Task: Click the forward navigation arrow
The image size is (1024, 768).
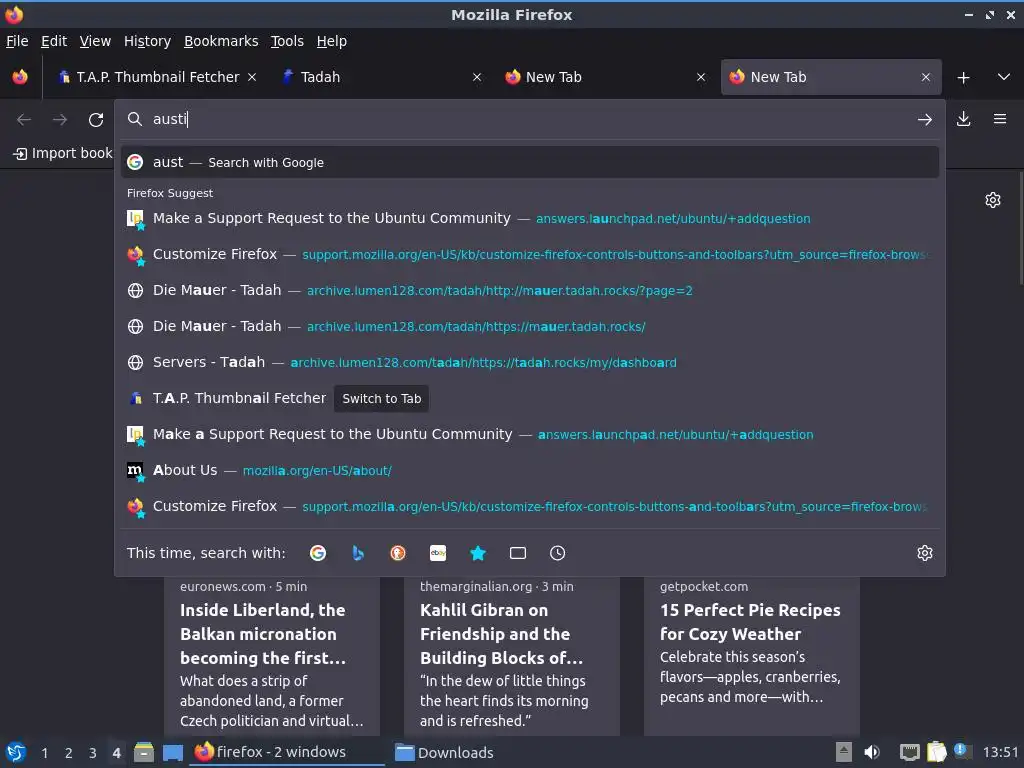Action: tap(60, 120)
